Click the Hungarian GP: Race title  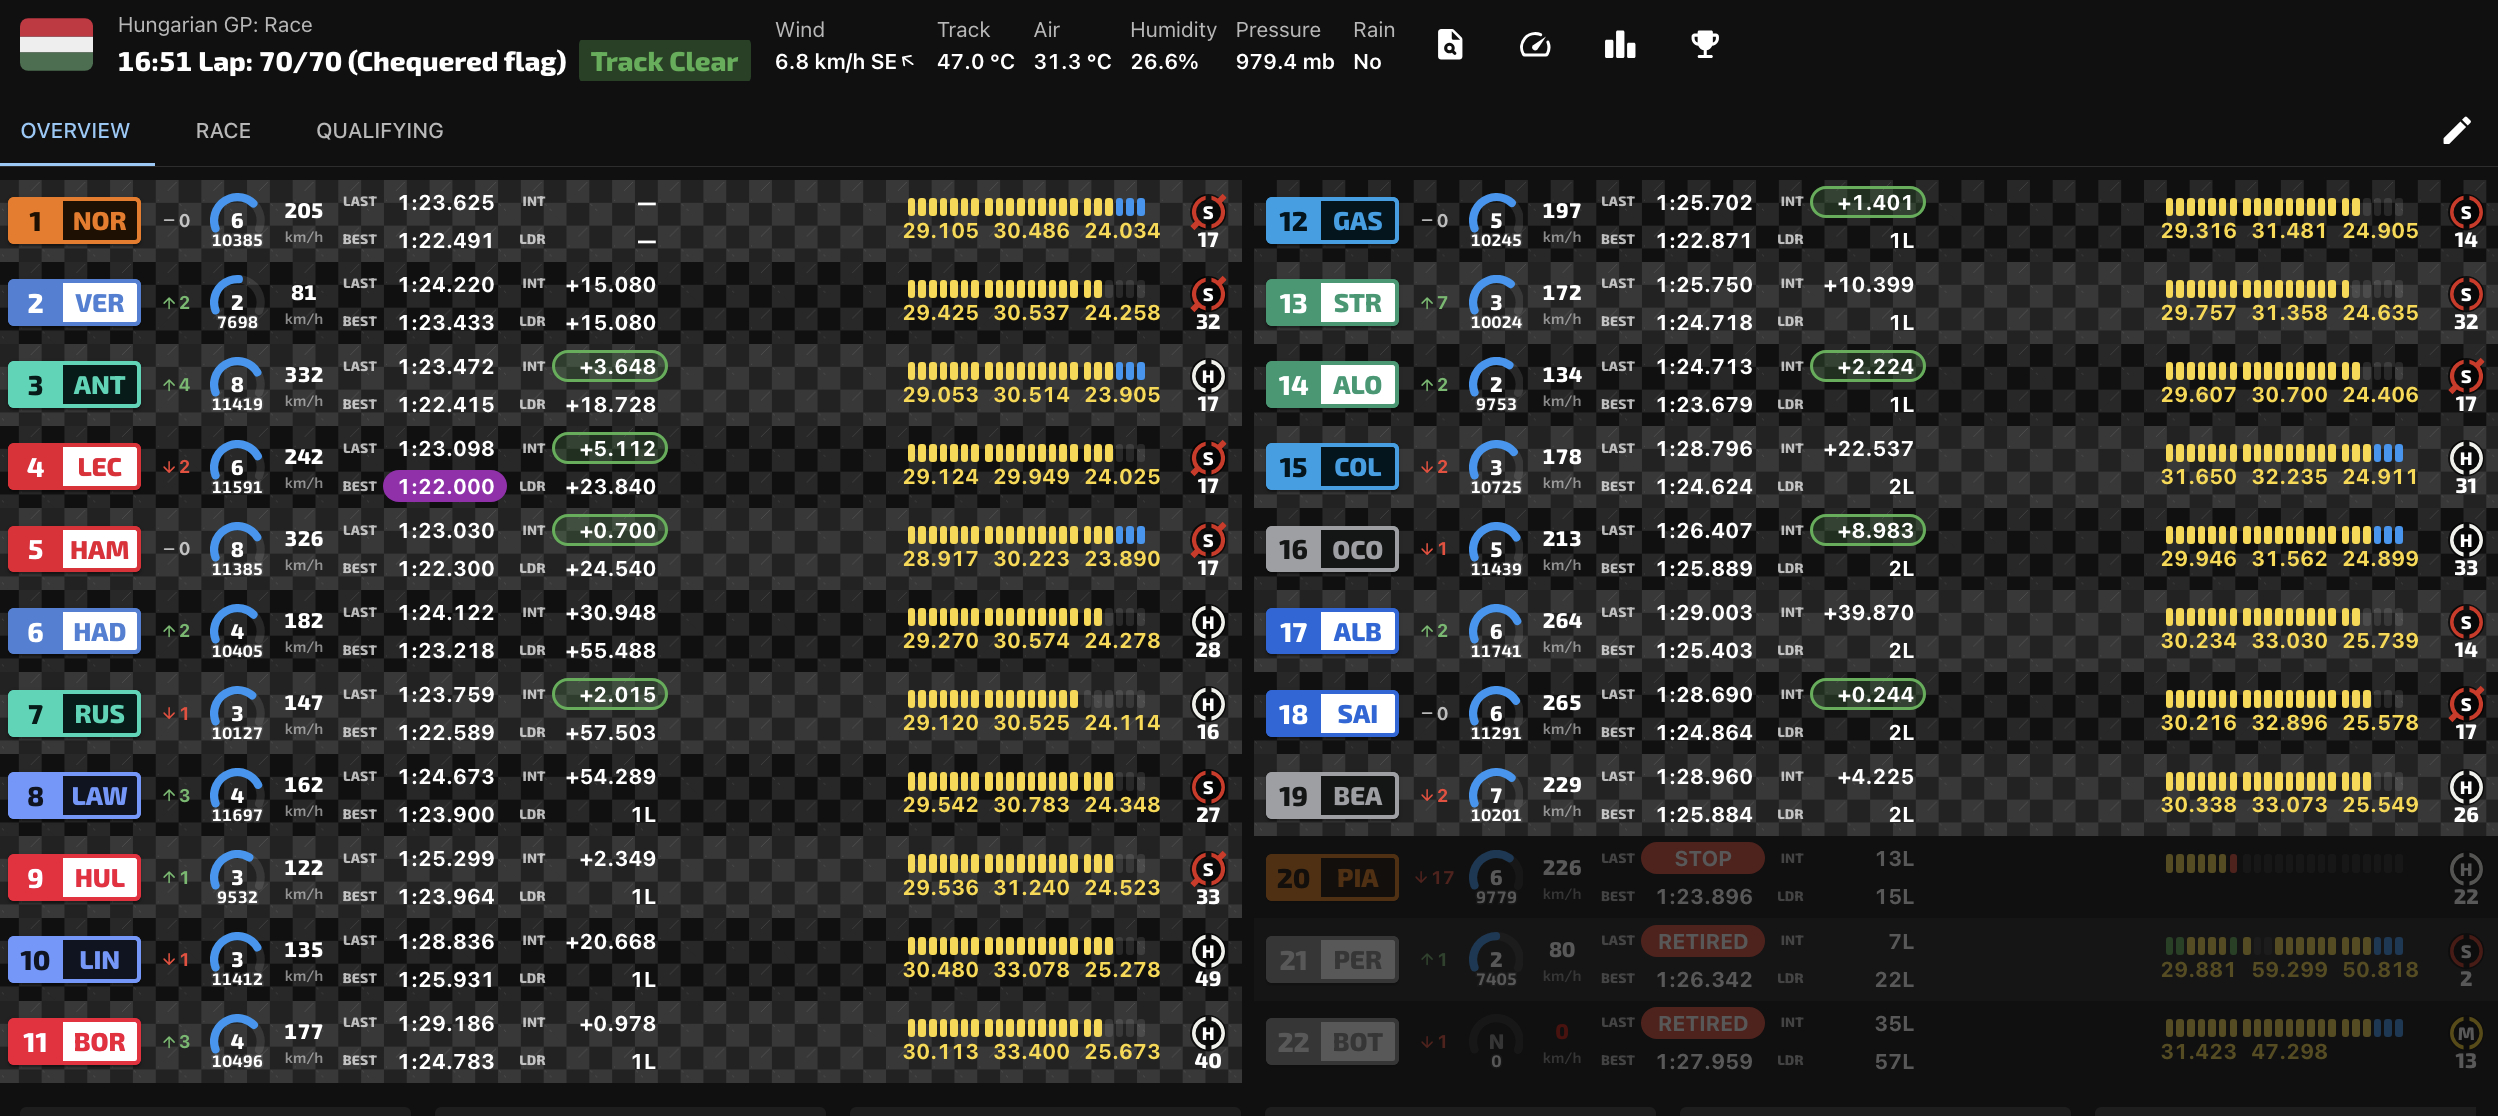[x=215, y=25]
